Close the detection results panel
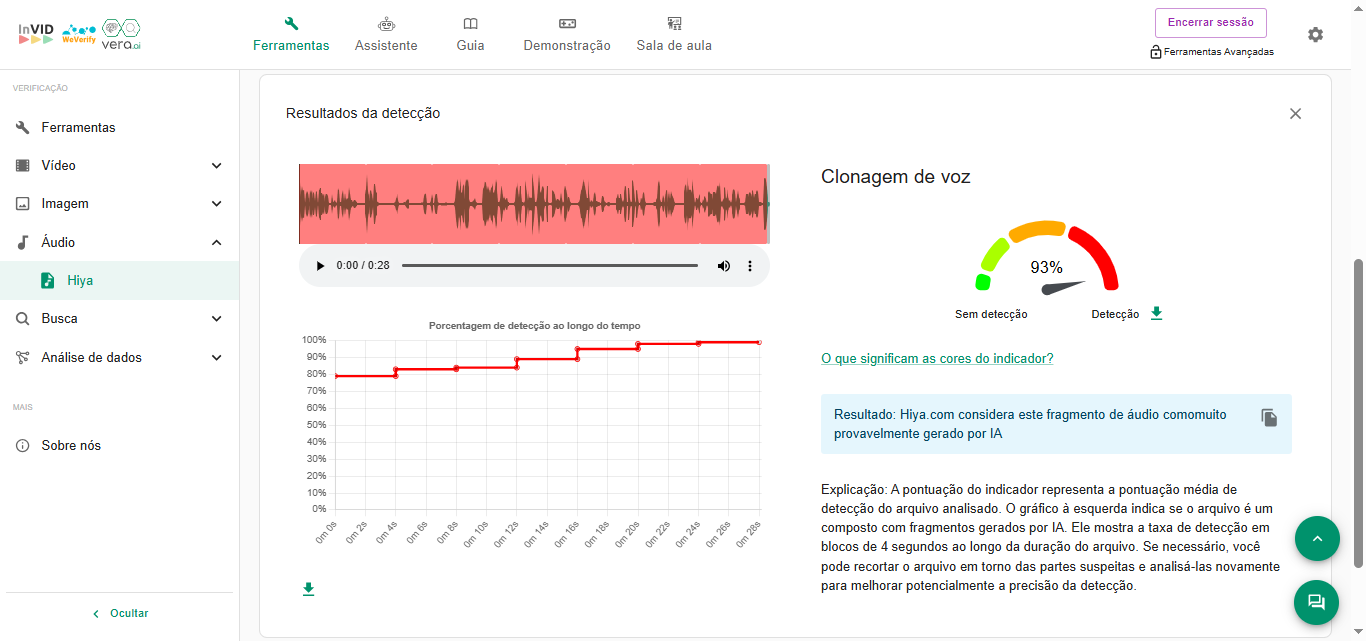Viewport: 1366px width, 641px height. [x=1295, y=114]
